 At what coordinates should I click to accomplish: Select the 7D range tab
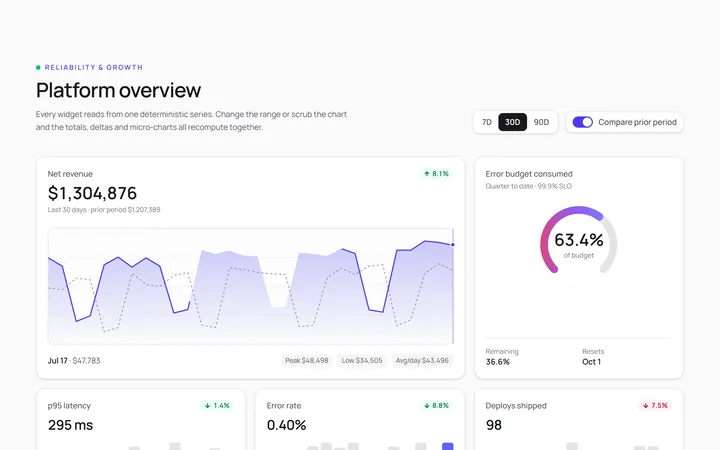(x=486, y=122)
